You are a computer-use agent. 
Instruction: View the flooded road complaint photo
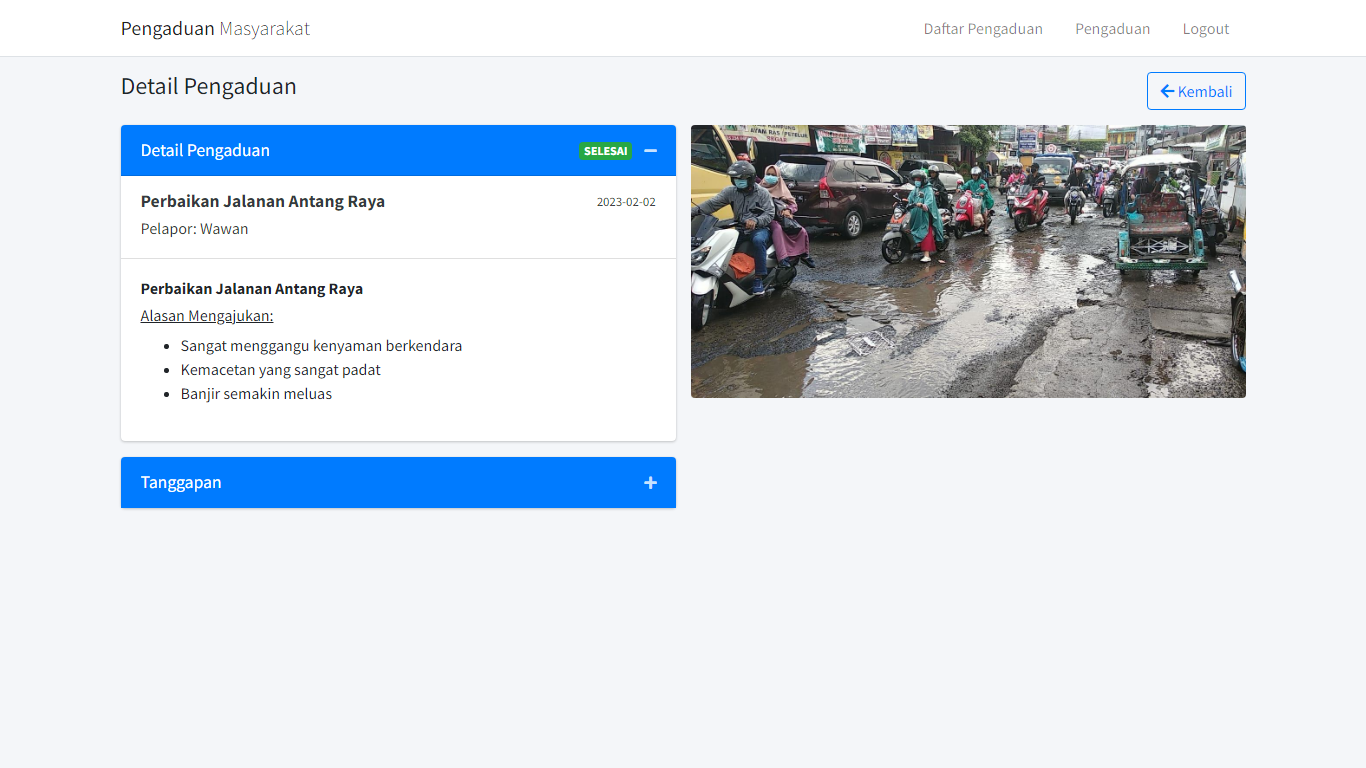pyautogui.click(x=968, y=262)
